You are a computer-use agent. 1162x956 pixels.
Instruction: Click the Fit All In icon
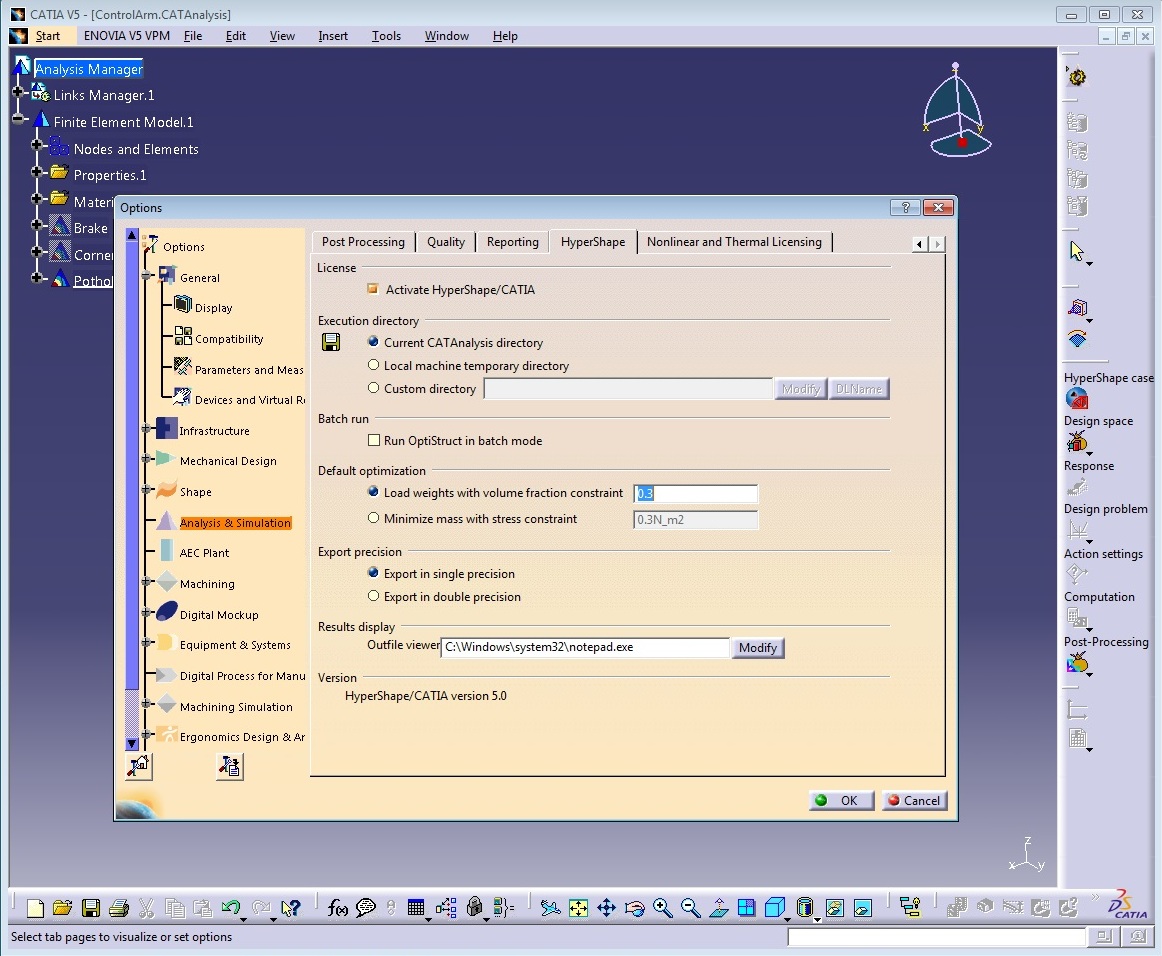point(578,908)
